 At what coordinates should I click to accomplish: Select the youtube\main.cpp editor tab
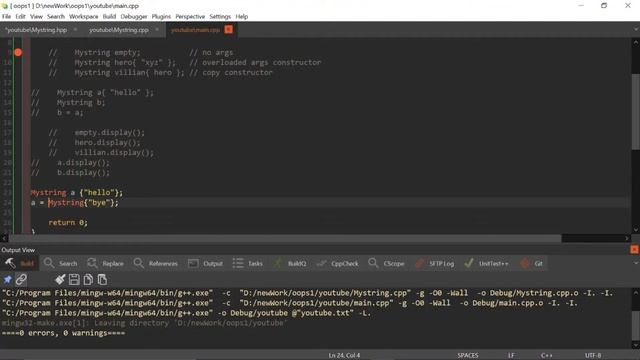point(196,30)
